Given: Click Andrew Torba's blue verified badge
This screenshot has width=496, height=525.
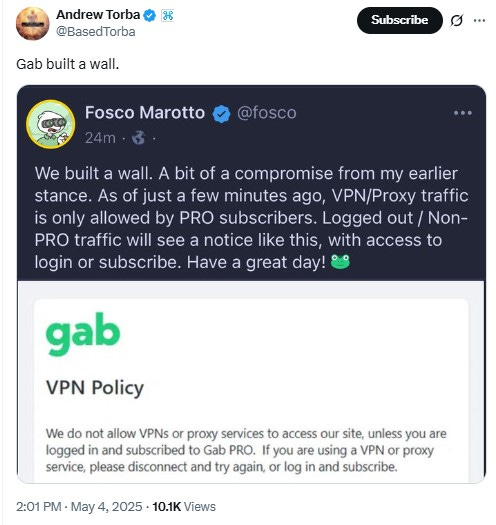Looking at the screenshot, I should [x=149, y=15].
